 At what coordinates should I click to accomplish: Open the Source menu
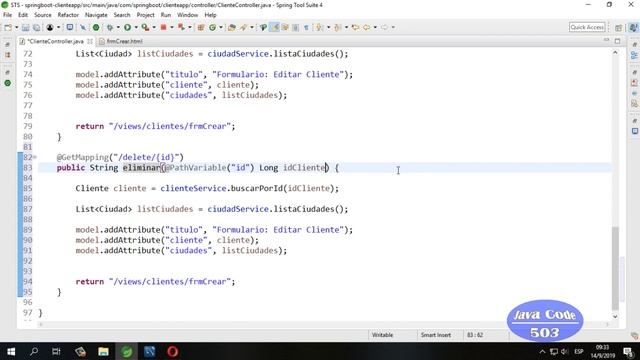point(42,15)
